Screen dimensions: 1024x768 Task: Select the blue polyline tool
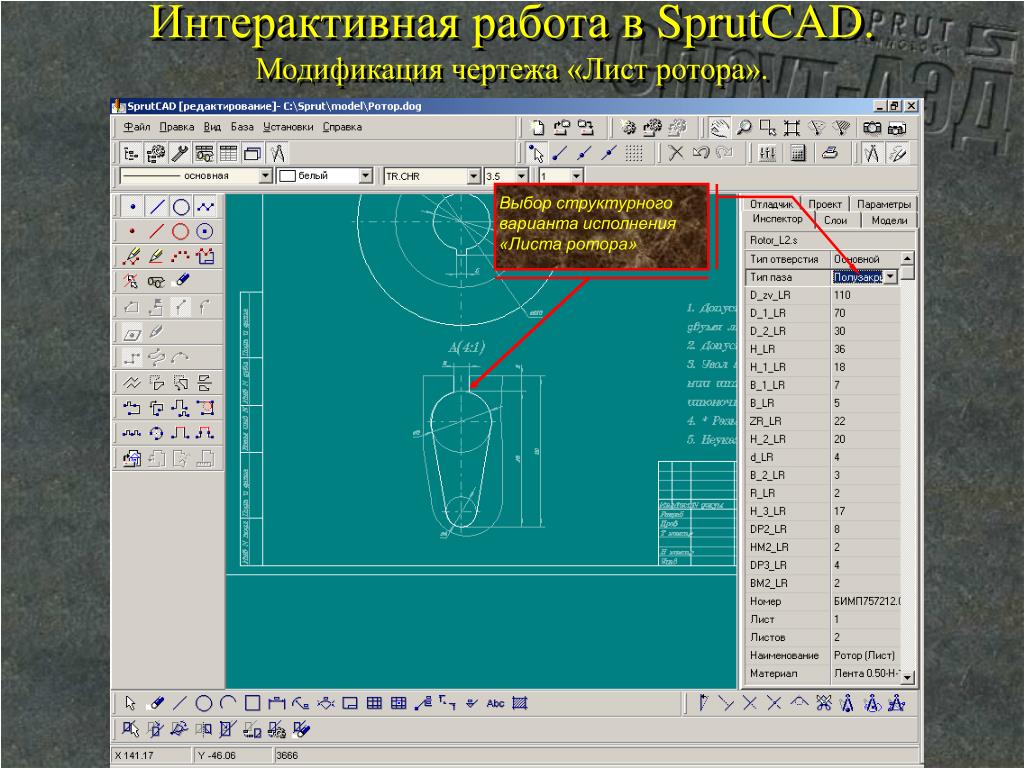(205, 208)
